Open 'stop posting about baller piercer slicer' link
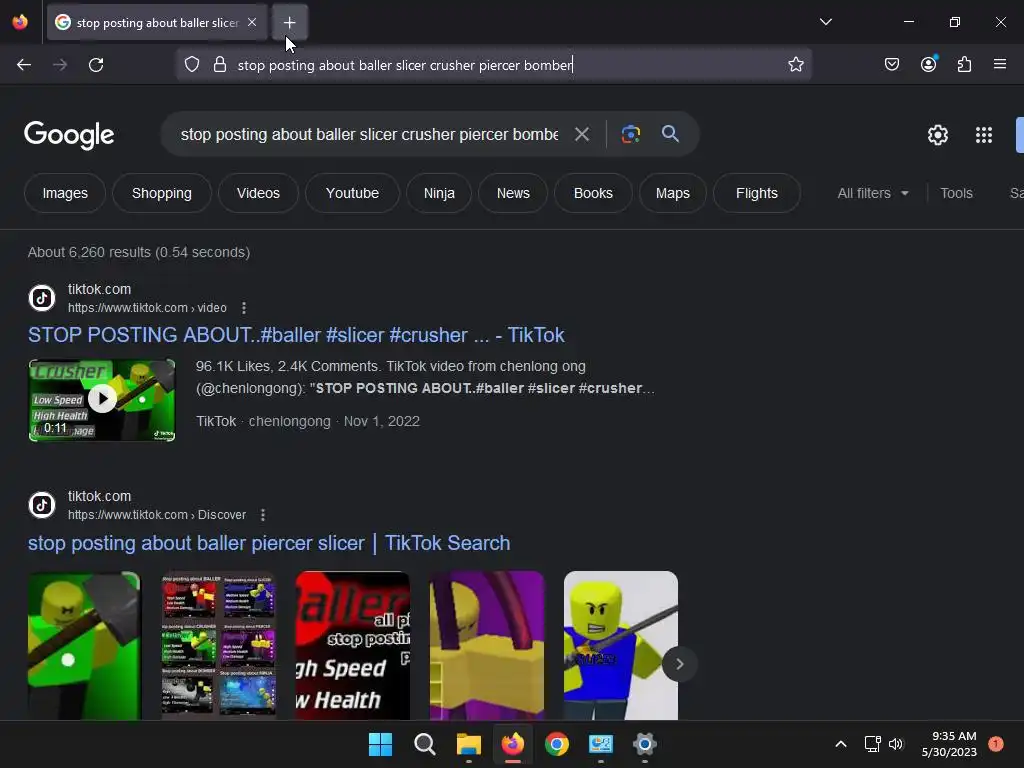 (268, 543)
